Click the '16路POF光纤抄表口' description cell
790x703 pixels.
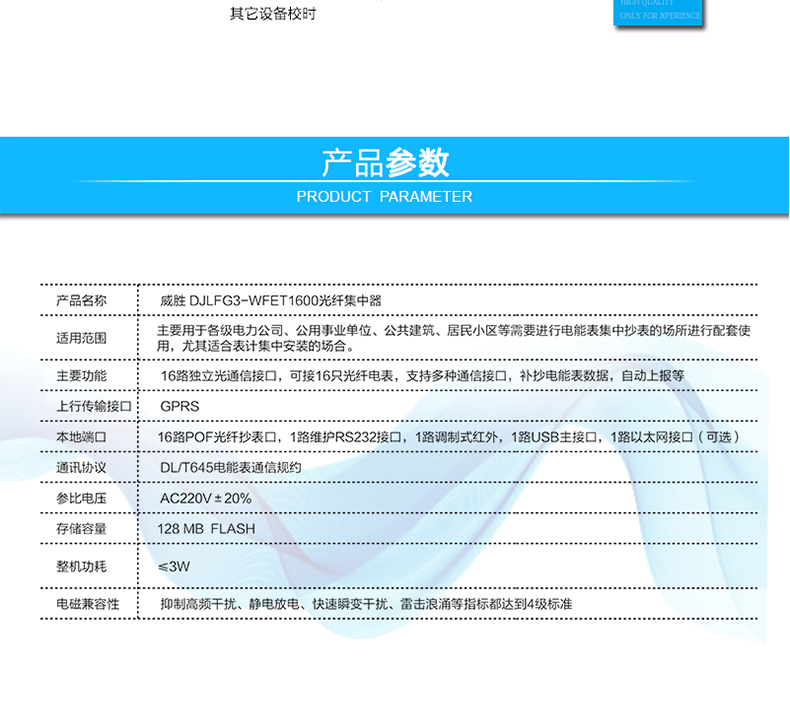[448, 437]
